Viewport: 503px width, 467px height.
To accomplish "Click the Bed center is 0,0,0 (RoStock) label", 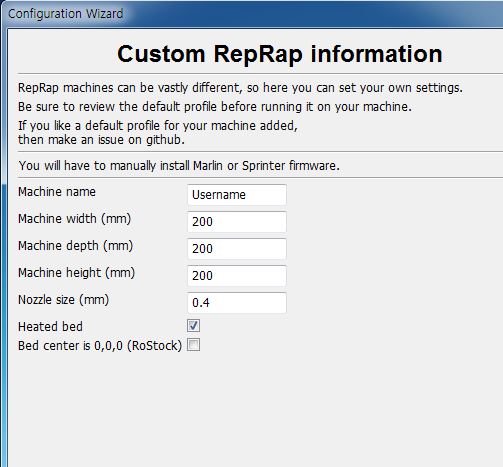I will coord(100,346).
